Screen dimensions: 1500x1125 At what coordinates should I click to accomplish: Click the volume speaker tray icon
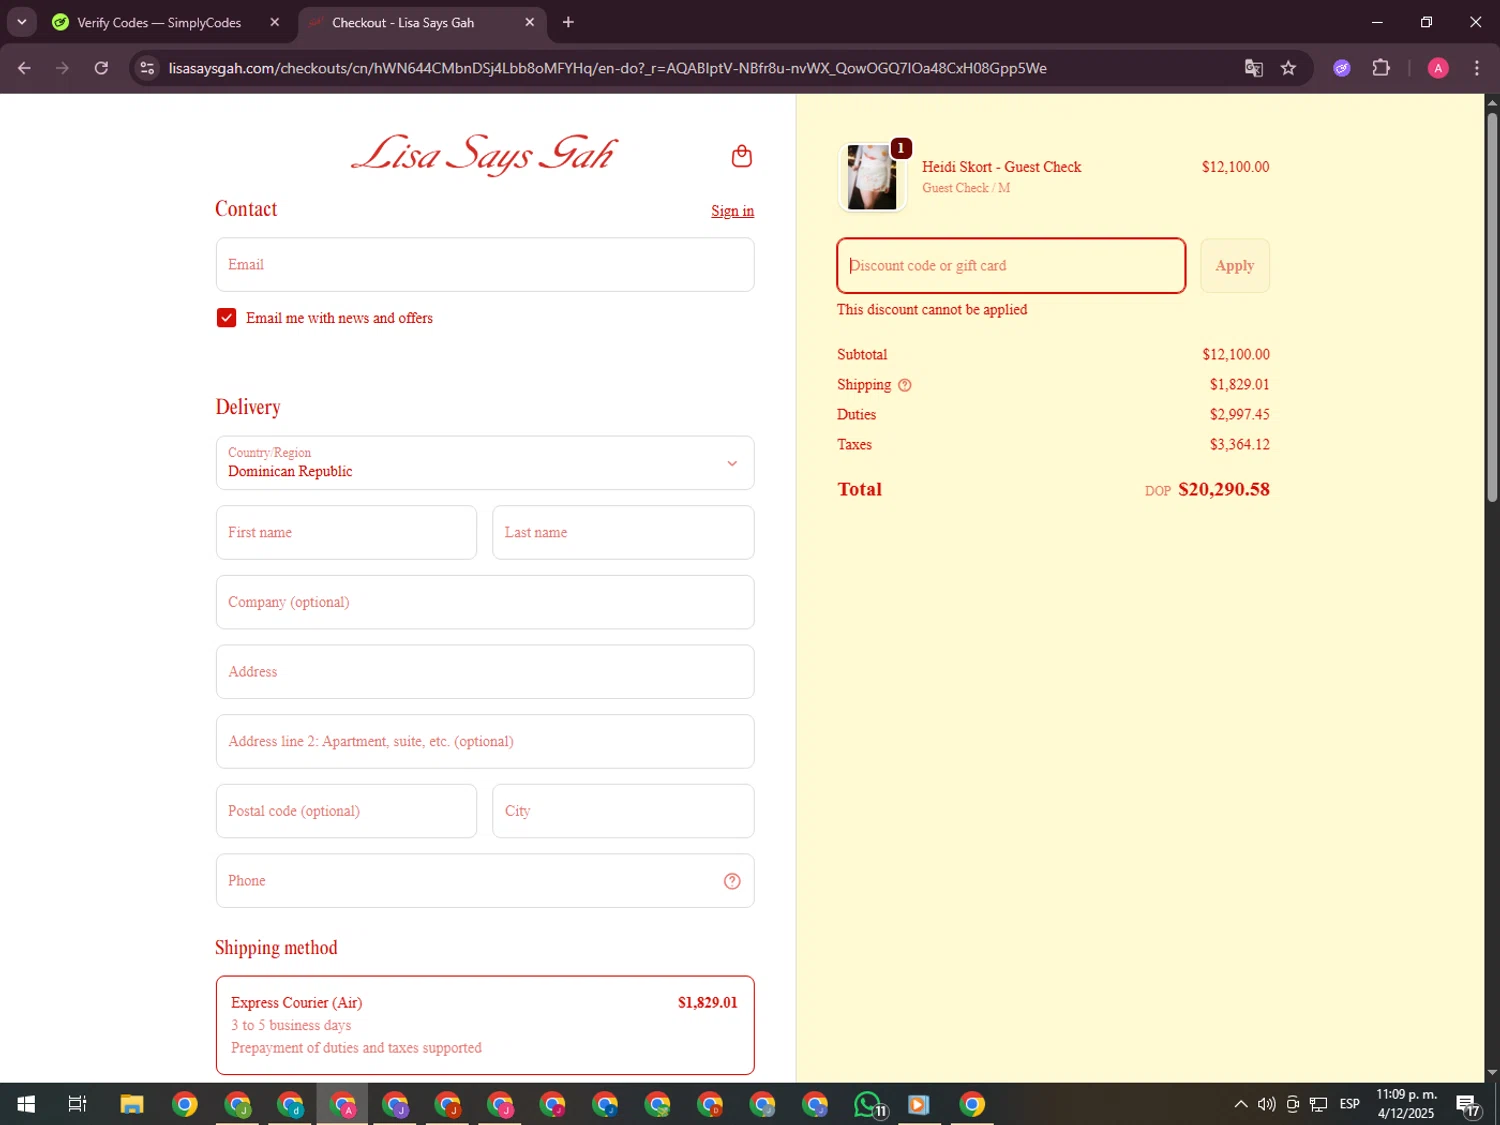point(1266,1104)
